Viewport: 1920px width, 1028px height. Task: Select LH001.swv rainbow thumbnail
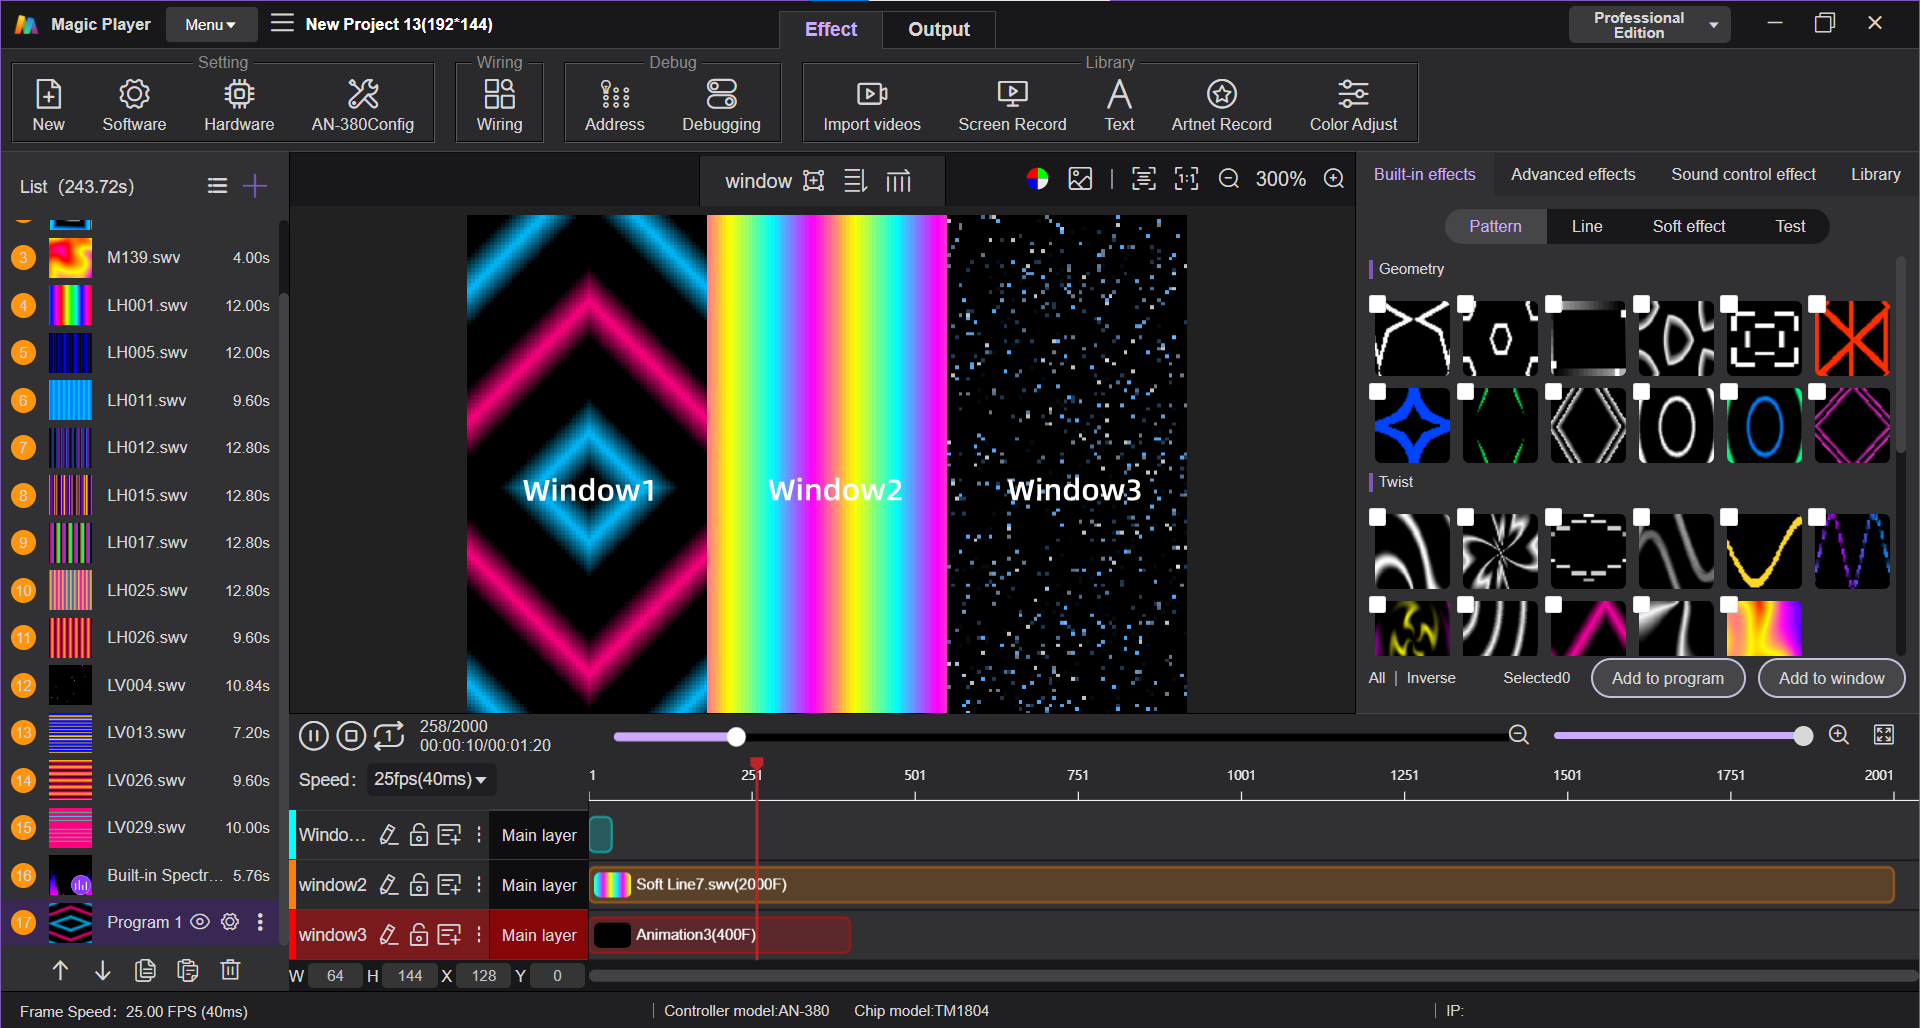[x=70, y=305]
